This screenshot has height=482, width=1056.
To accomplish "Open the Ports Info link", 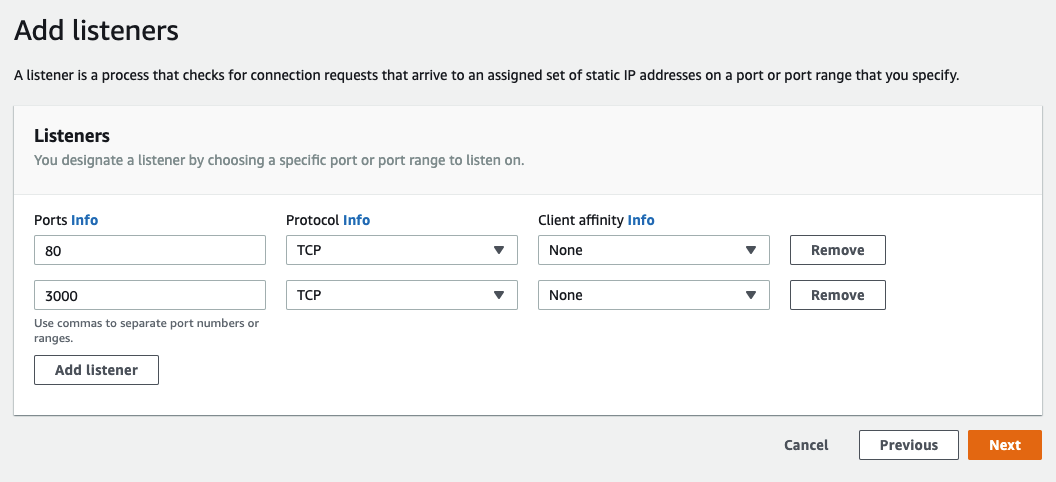I will coord(85,220).
